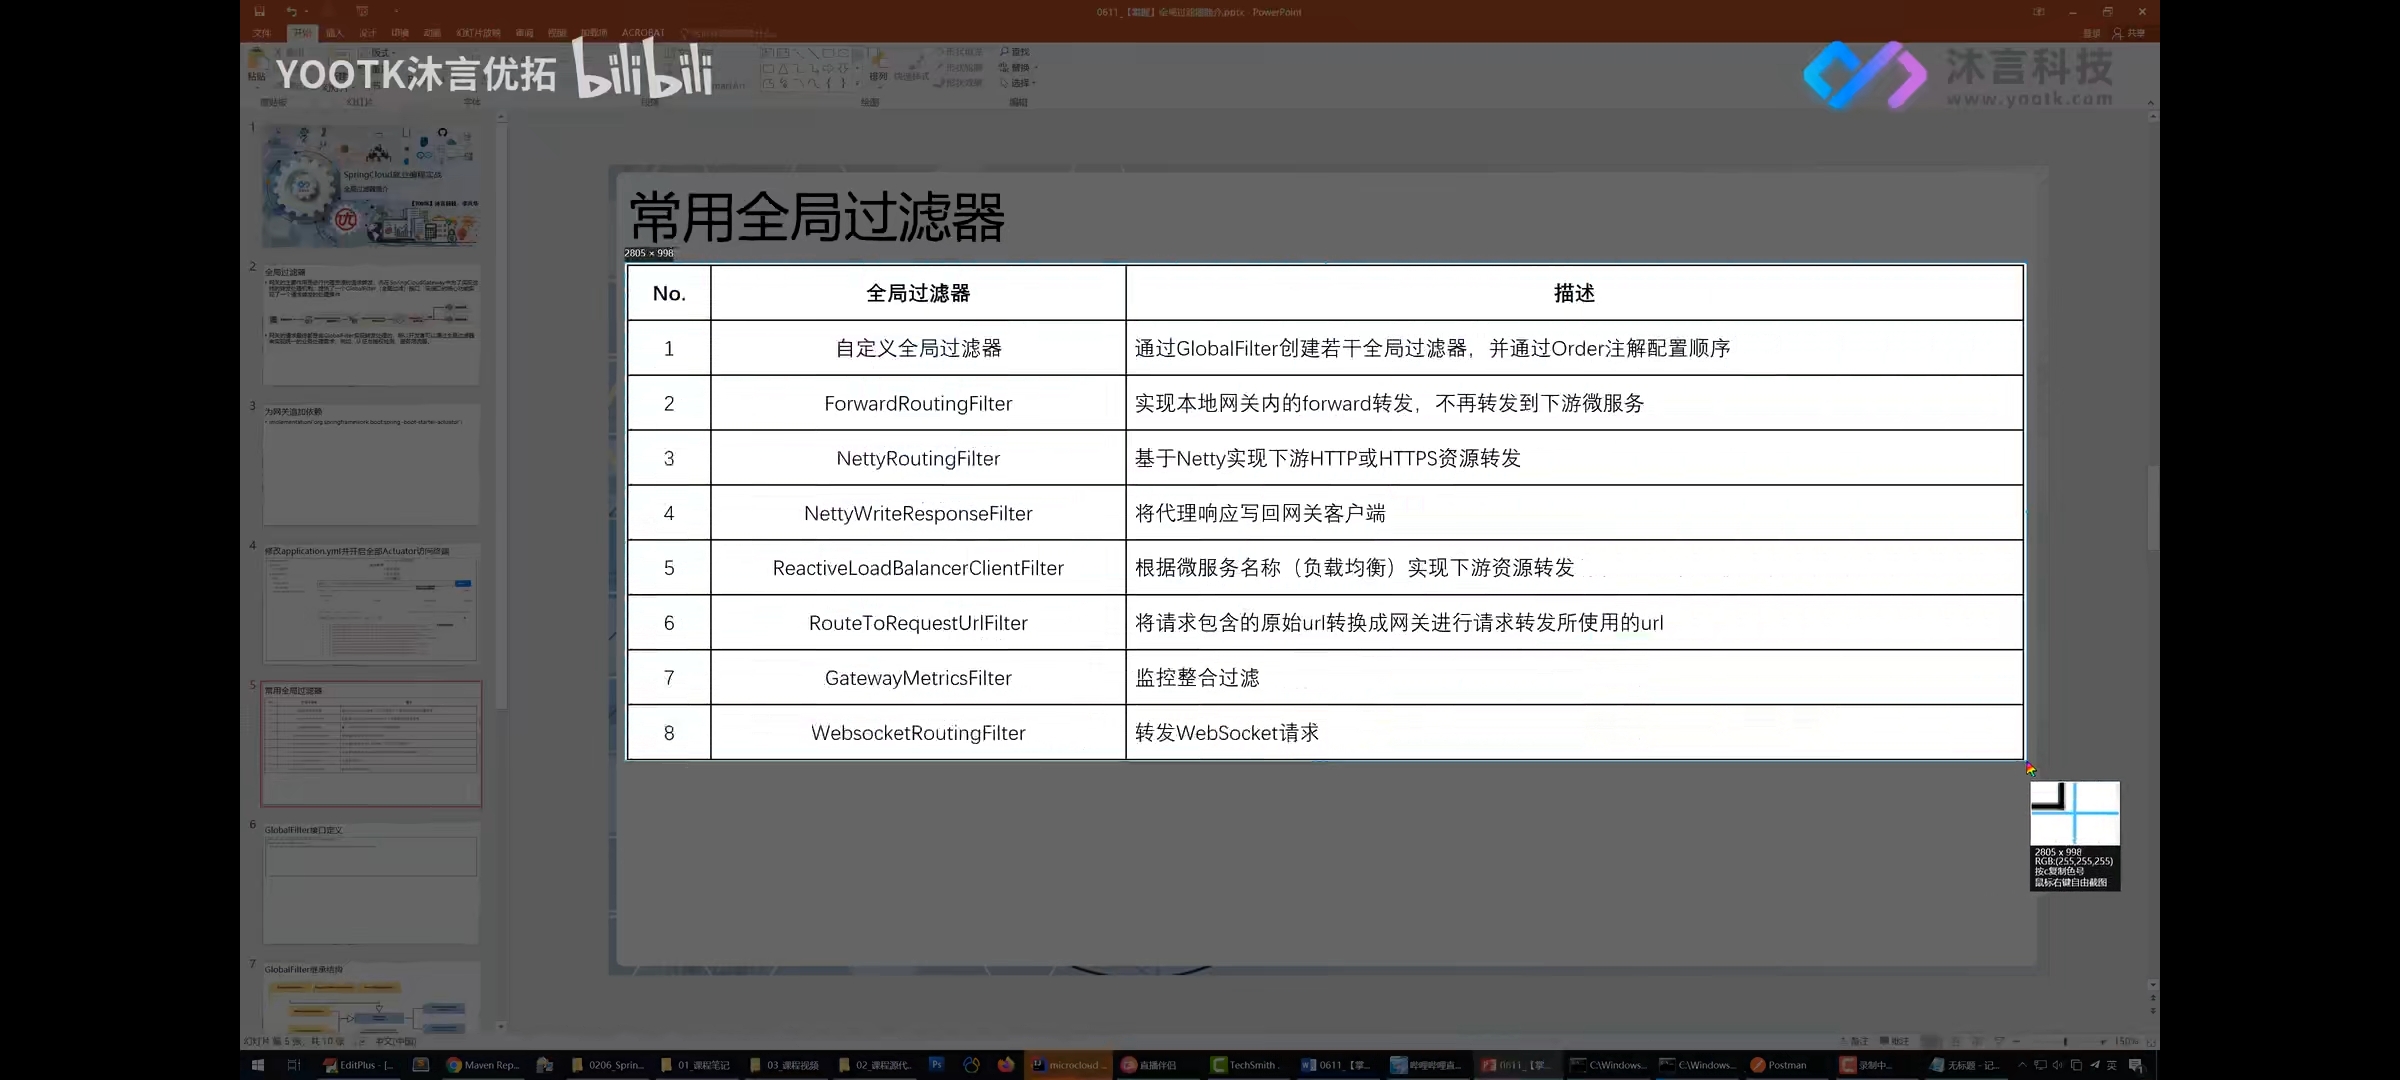Select slide 6 GlobalFilter接口定义 thumbnail

371,884
